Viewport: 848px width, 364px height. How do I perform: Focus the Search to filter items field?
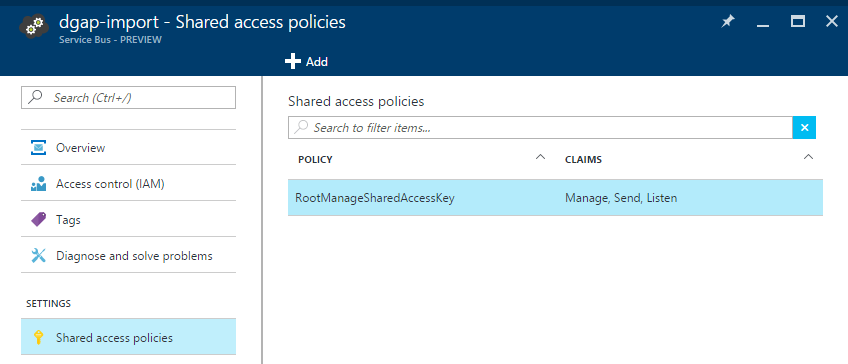(x=540, y=128)
